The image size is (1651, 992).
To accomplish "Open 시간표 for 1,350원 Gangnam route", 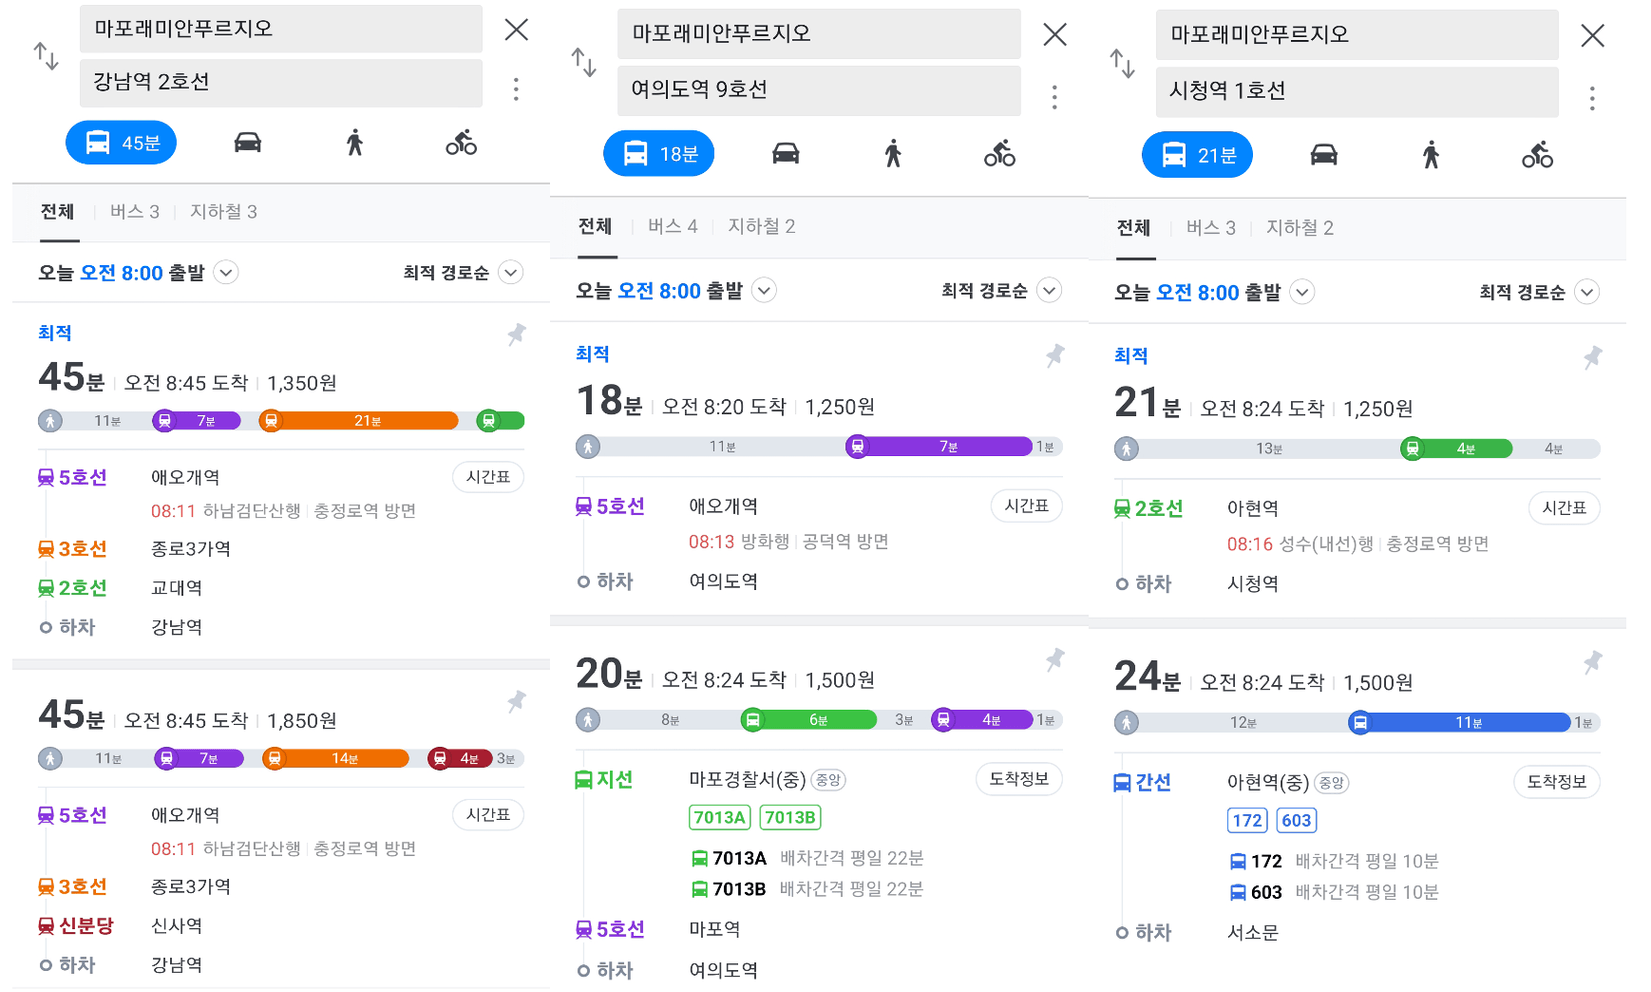I will [488, 477].
